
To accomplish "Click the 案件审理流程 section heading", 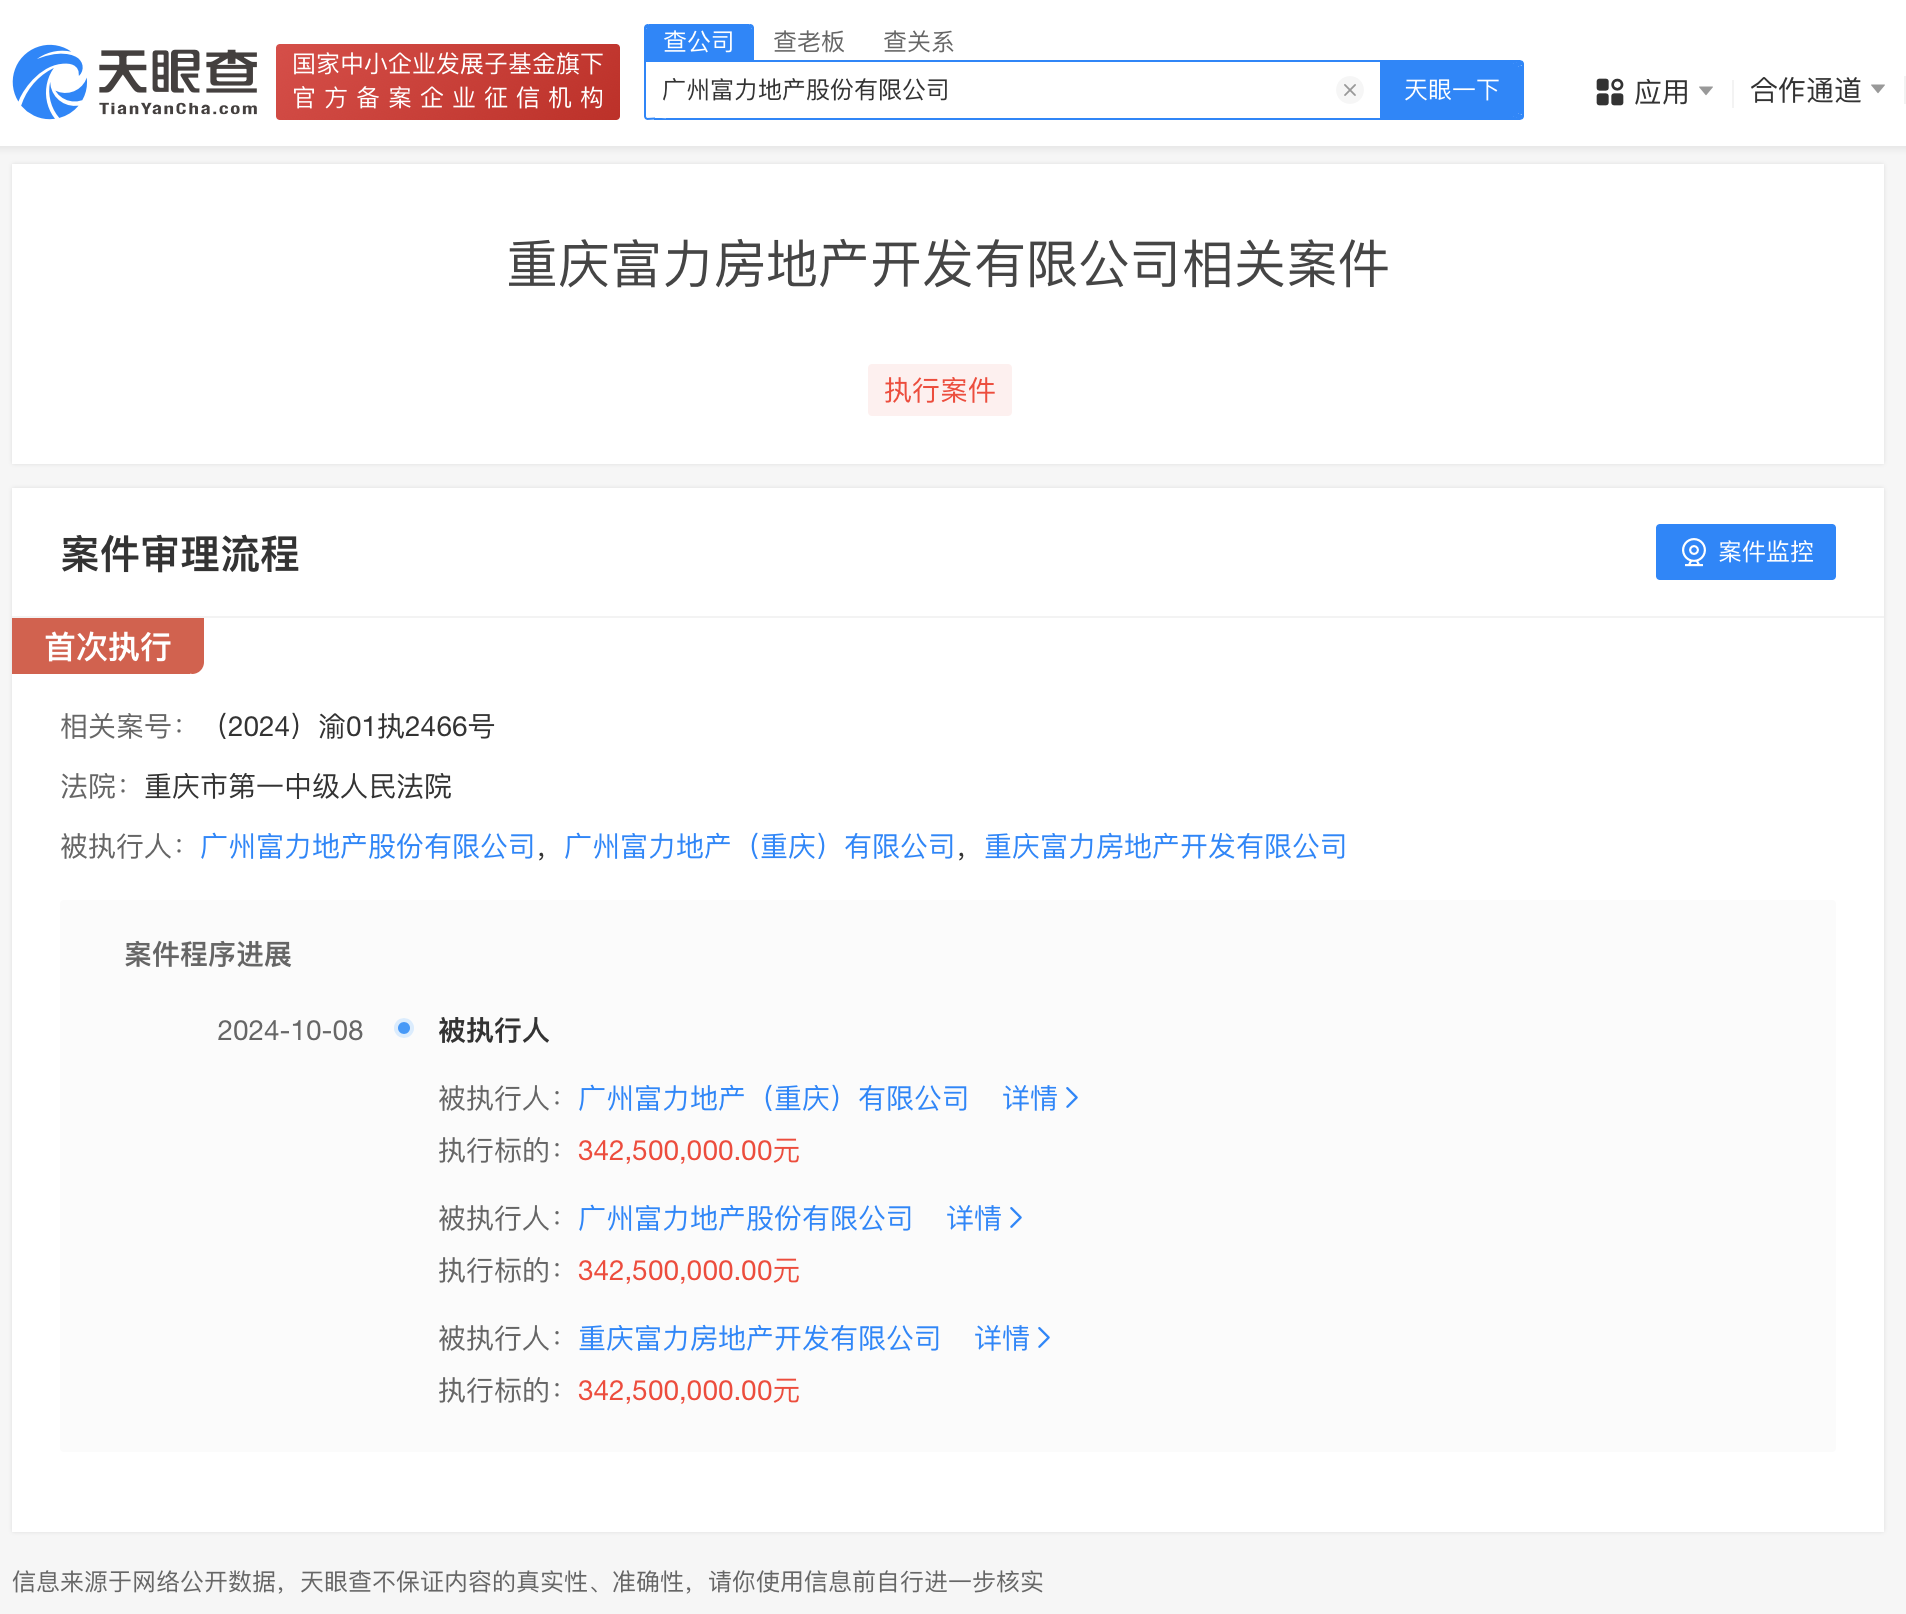I will coord(180,554).
